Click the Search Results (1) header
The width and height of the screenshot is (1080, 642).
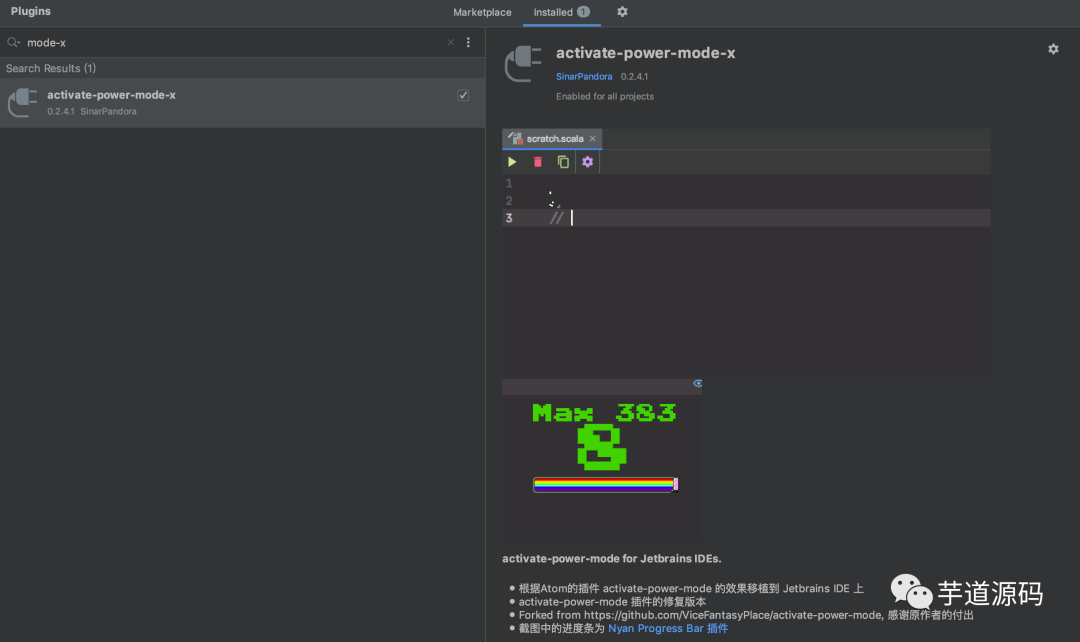(51, 68)
